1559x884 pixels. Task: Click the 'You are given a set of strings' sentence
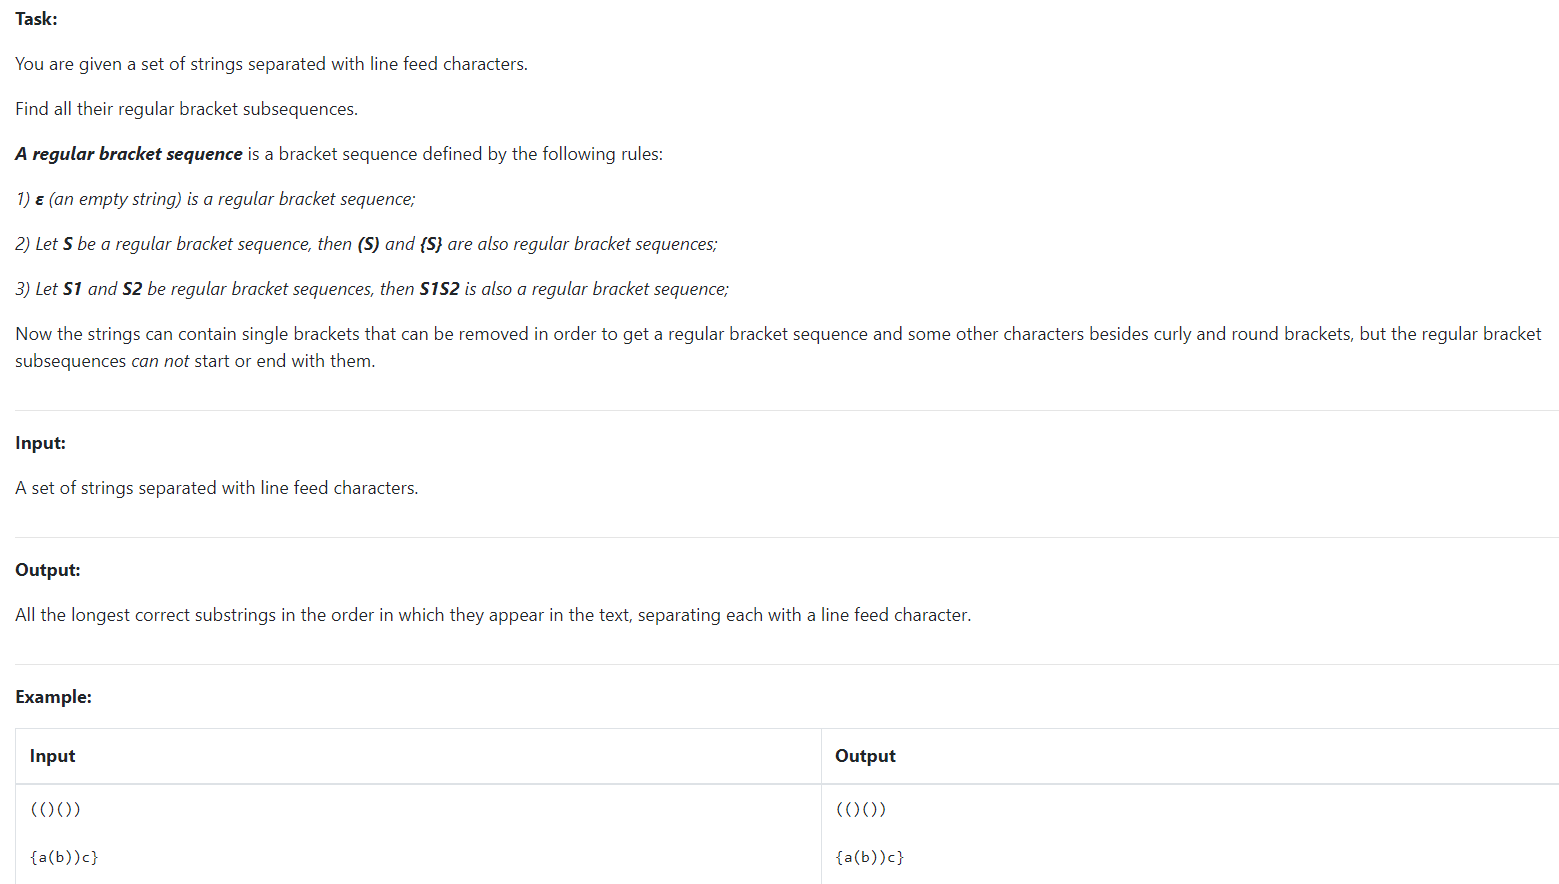(x=271, y=64)
